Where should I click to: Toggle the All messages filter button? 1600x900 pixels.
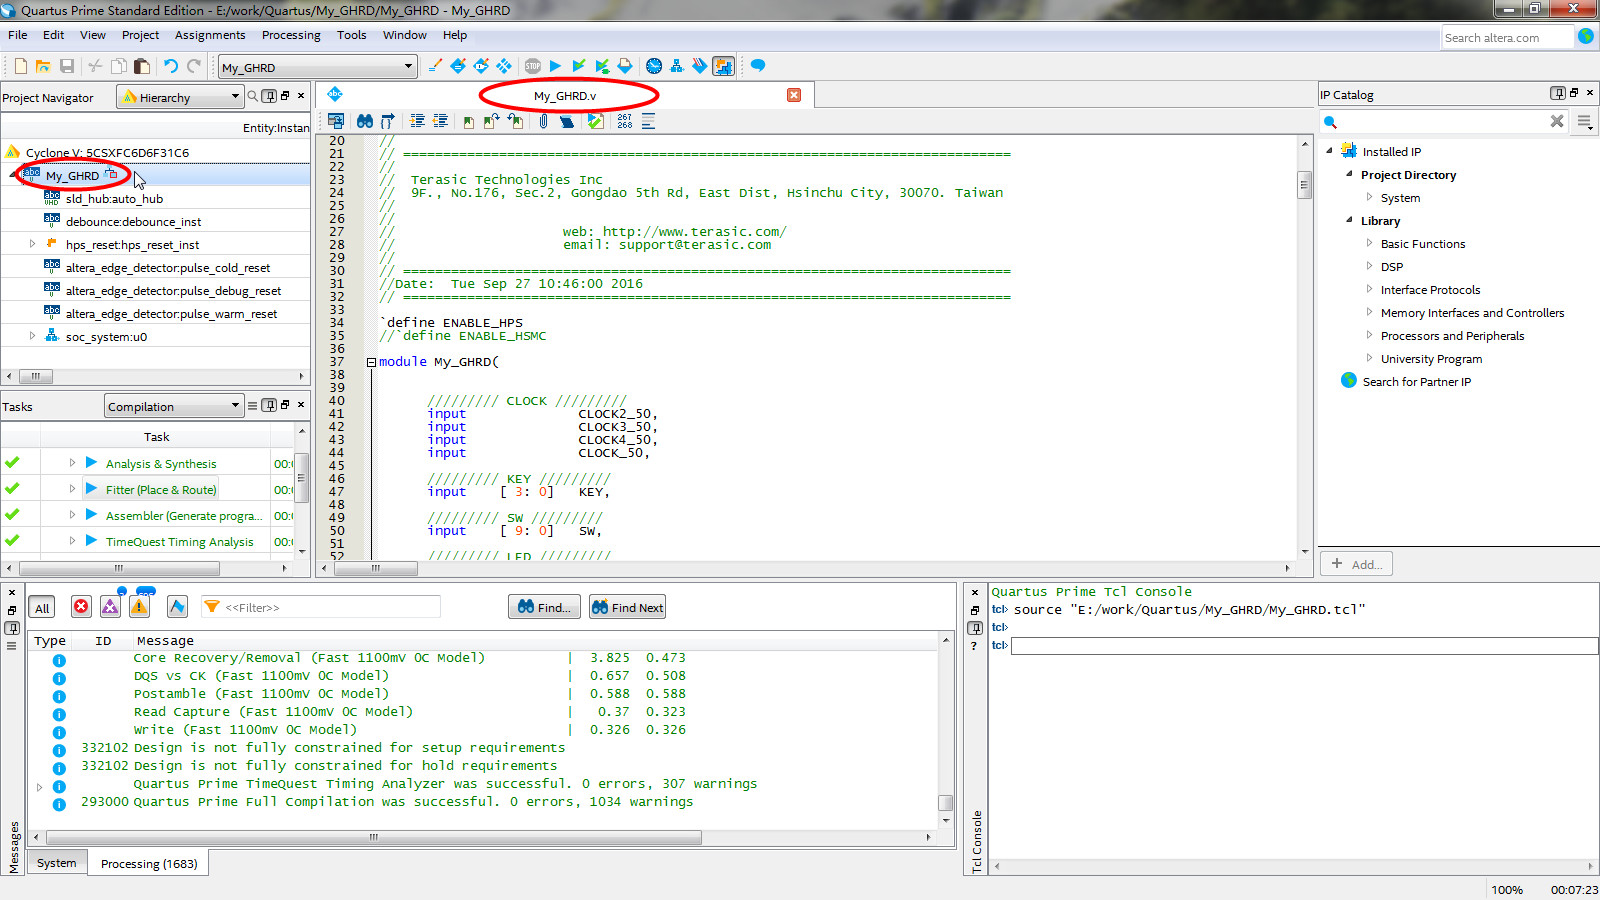coord(42,607)
